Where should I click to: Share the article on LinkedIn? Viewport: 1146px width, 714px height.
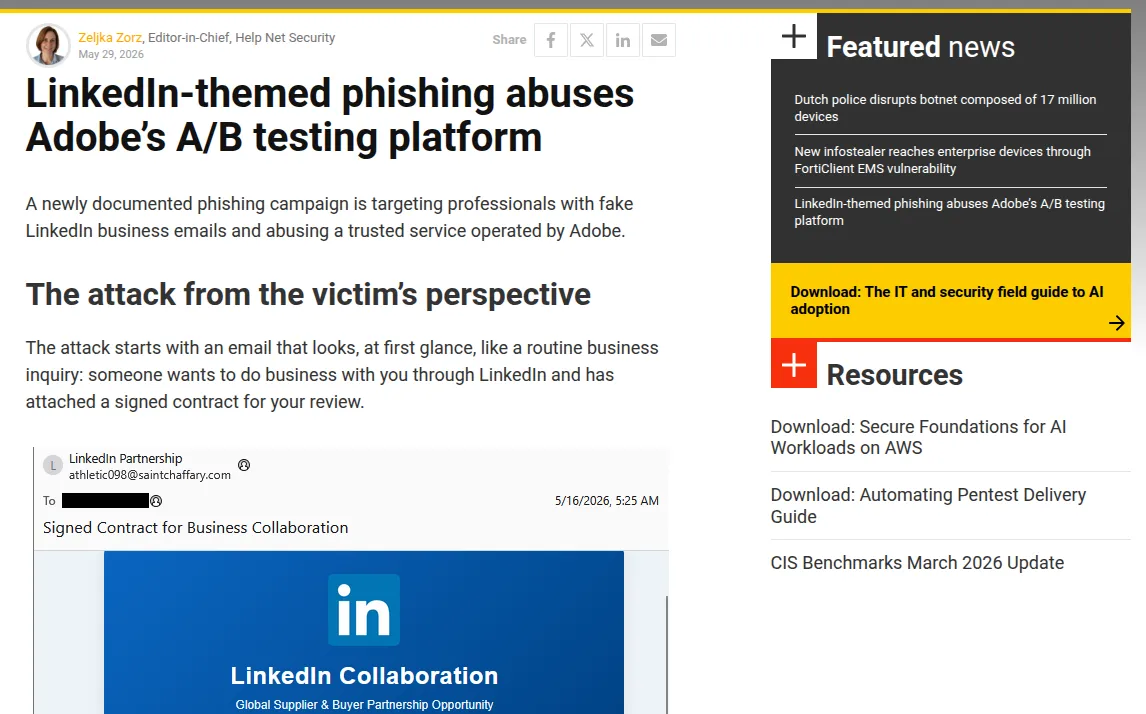(623, 39)
